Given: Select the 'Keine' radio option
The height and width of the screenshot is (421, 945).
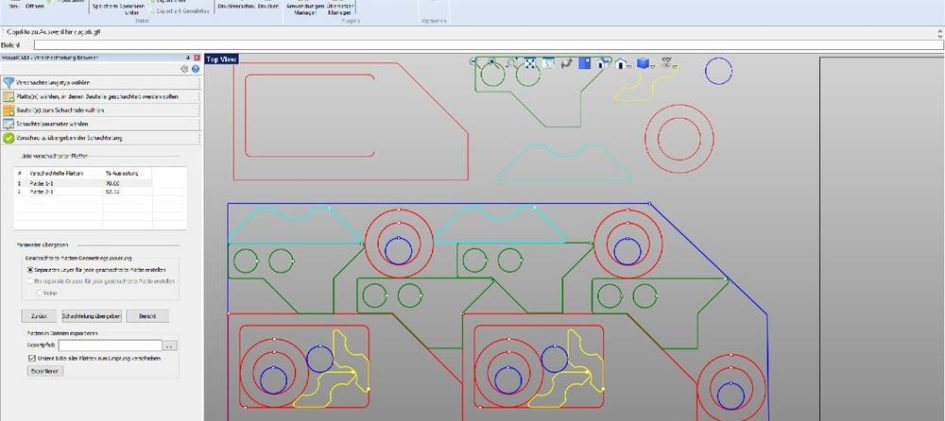Looking at the screenshot, I should (x=40, y=293).
